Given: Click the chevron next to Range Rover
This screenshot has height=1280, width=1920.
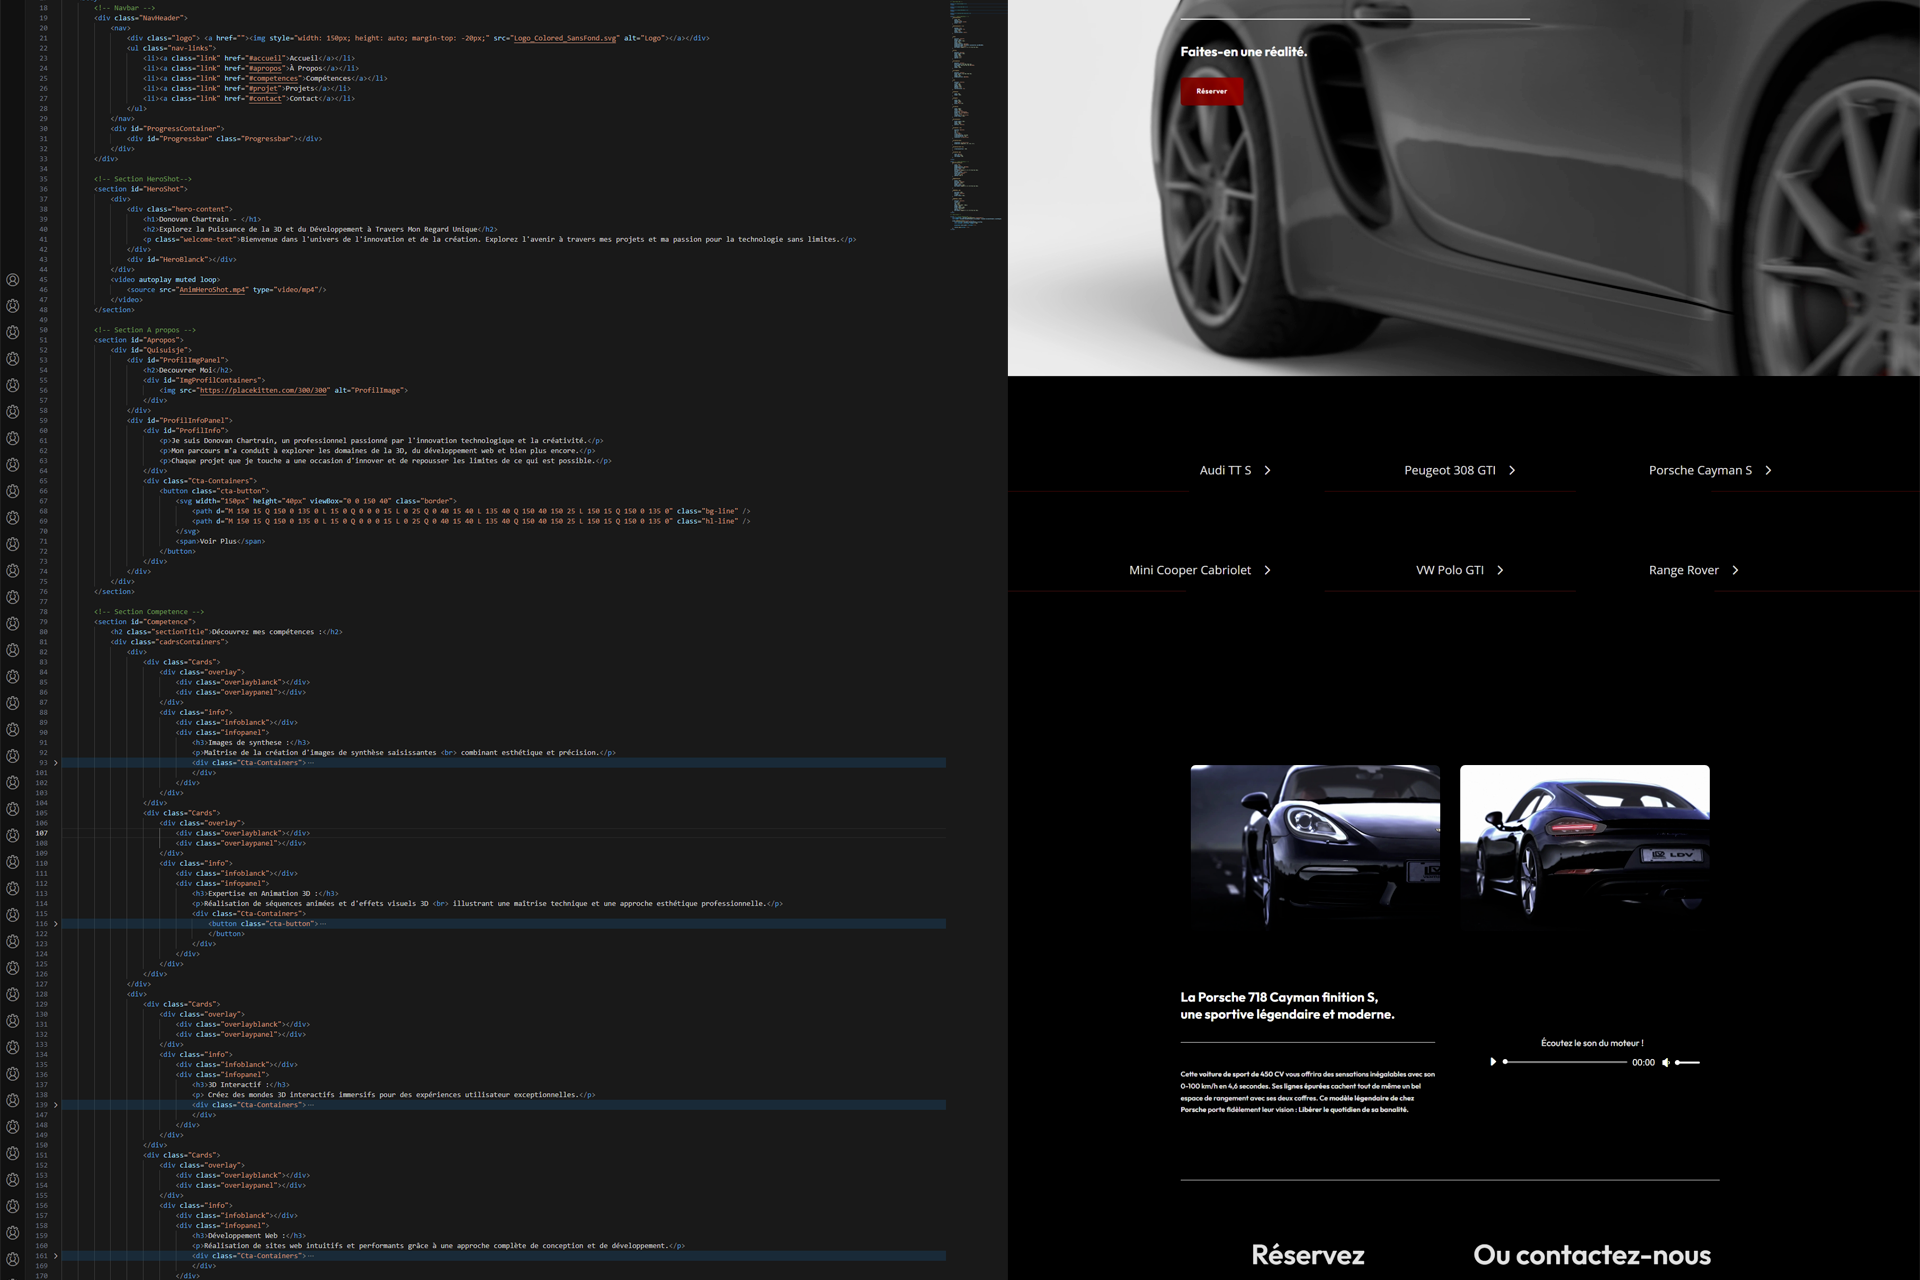Looking at the screenshot, I should tap(1735, 570).
